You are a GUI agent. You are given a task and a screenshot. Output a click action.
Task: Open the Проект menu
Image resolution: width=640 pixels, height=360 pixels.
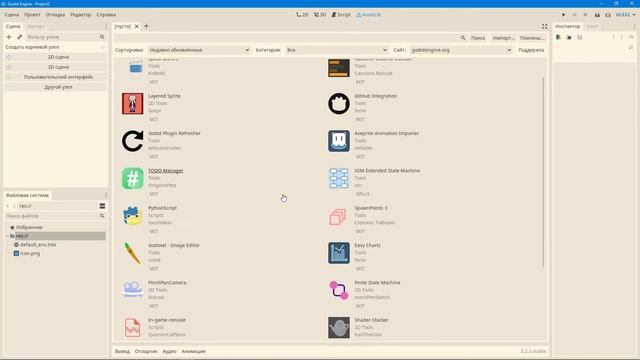[32, 15]
